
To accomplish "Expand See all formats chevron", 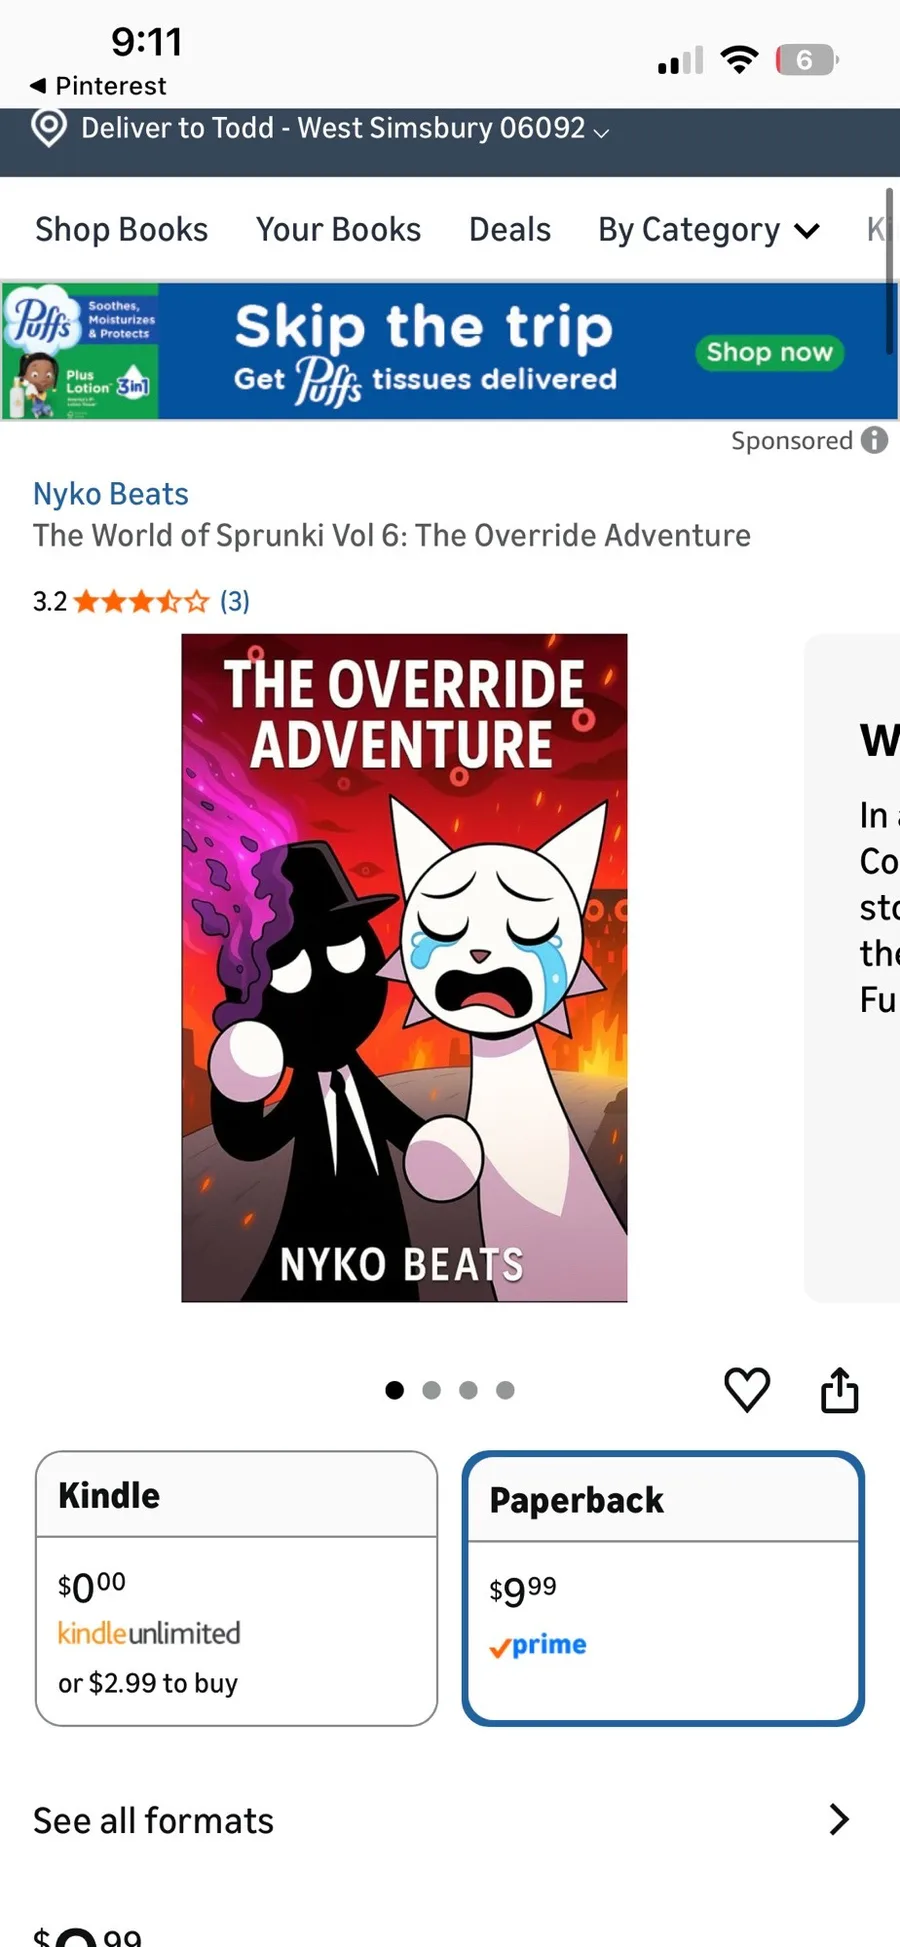I will [839, 1820].
